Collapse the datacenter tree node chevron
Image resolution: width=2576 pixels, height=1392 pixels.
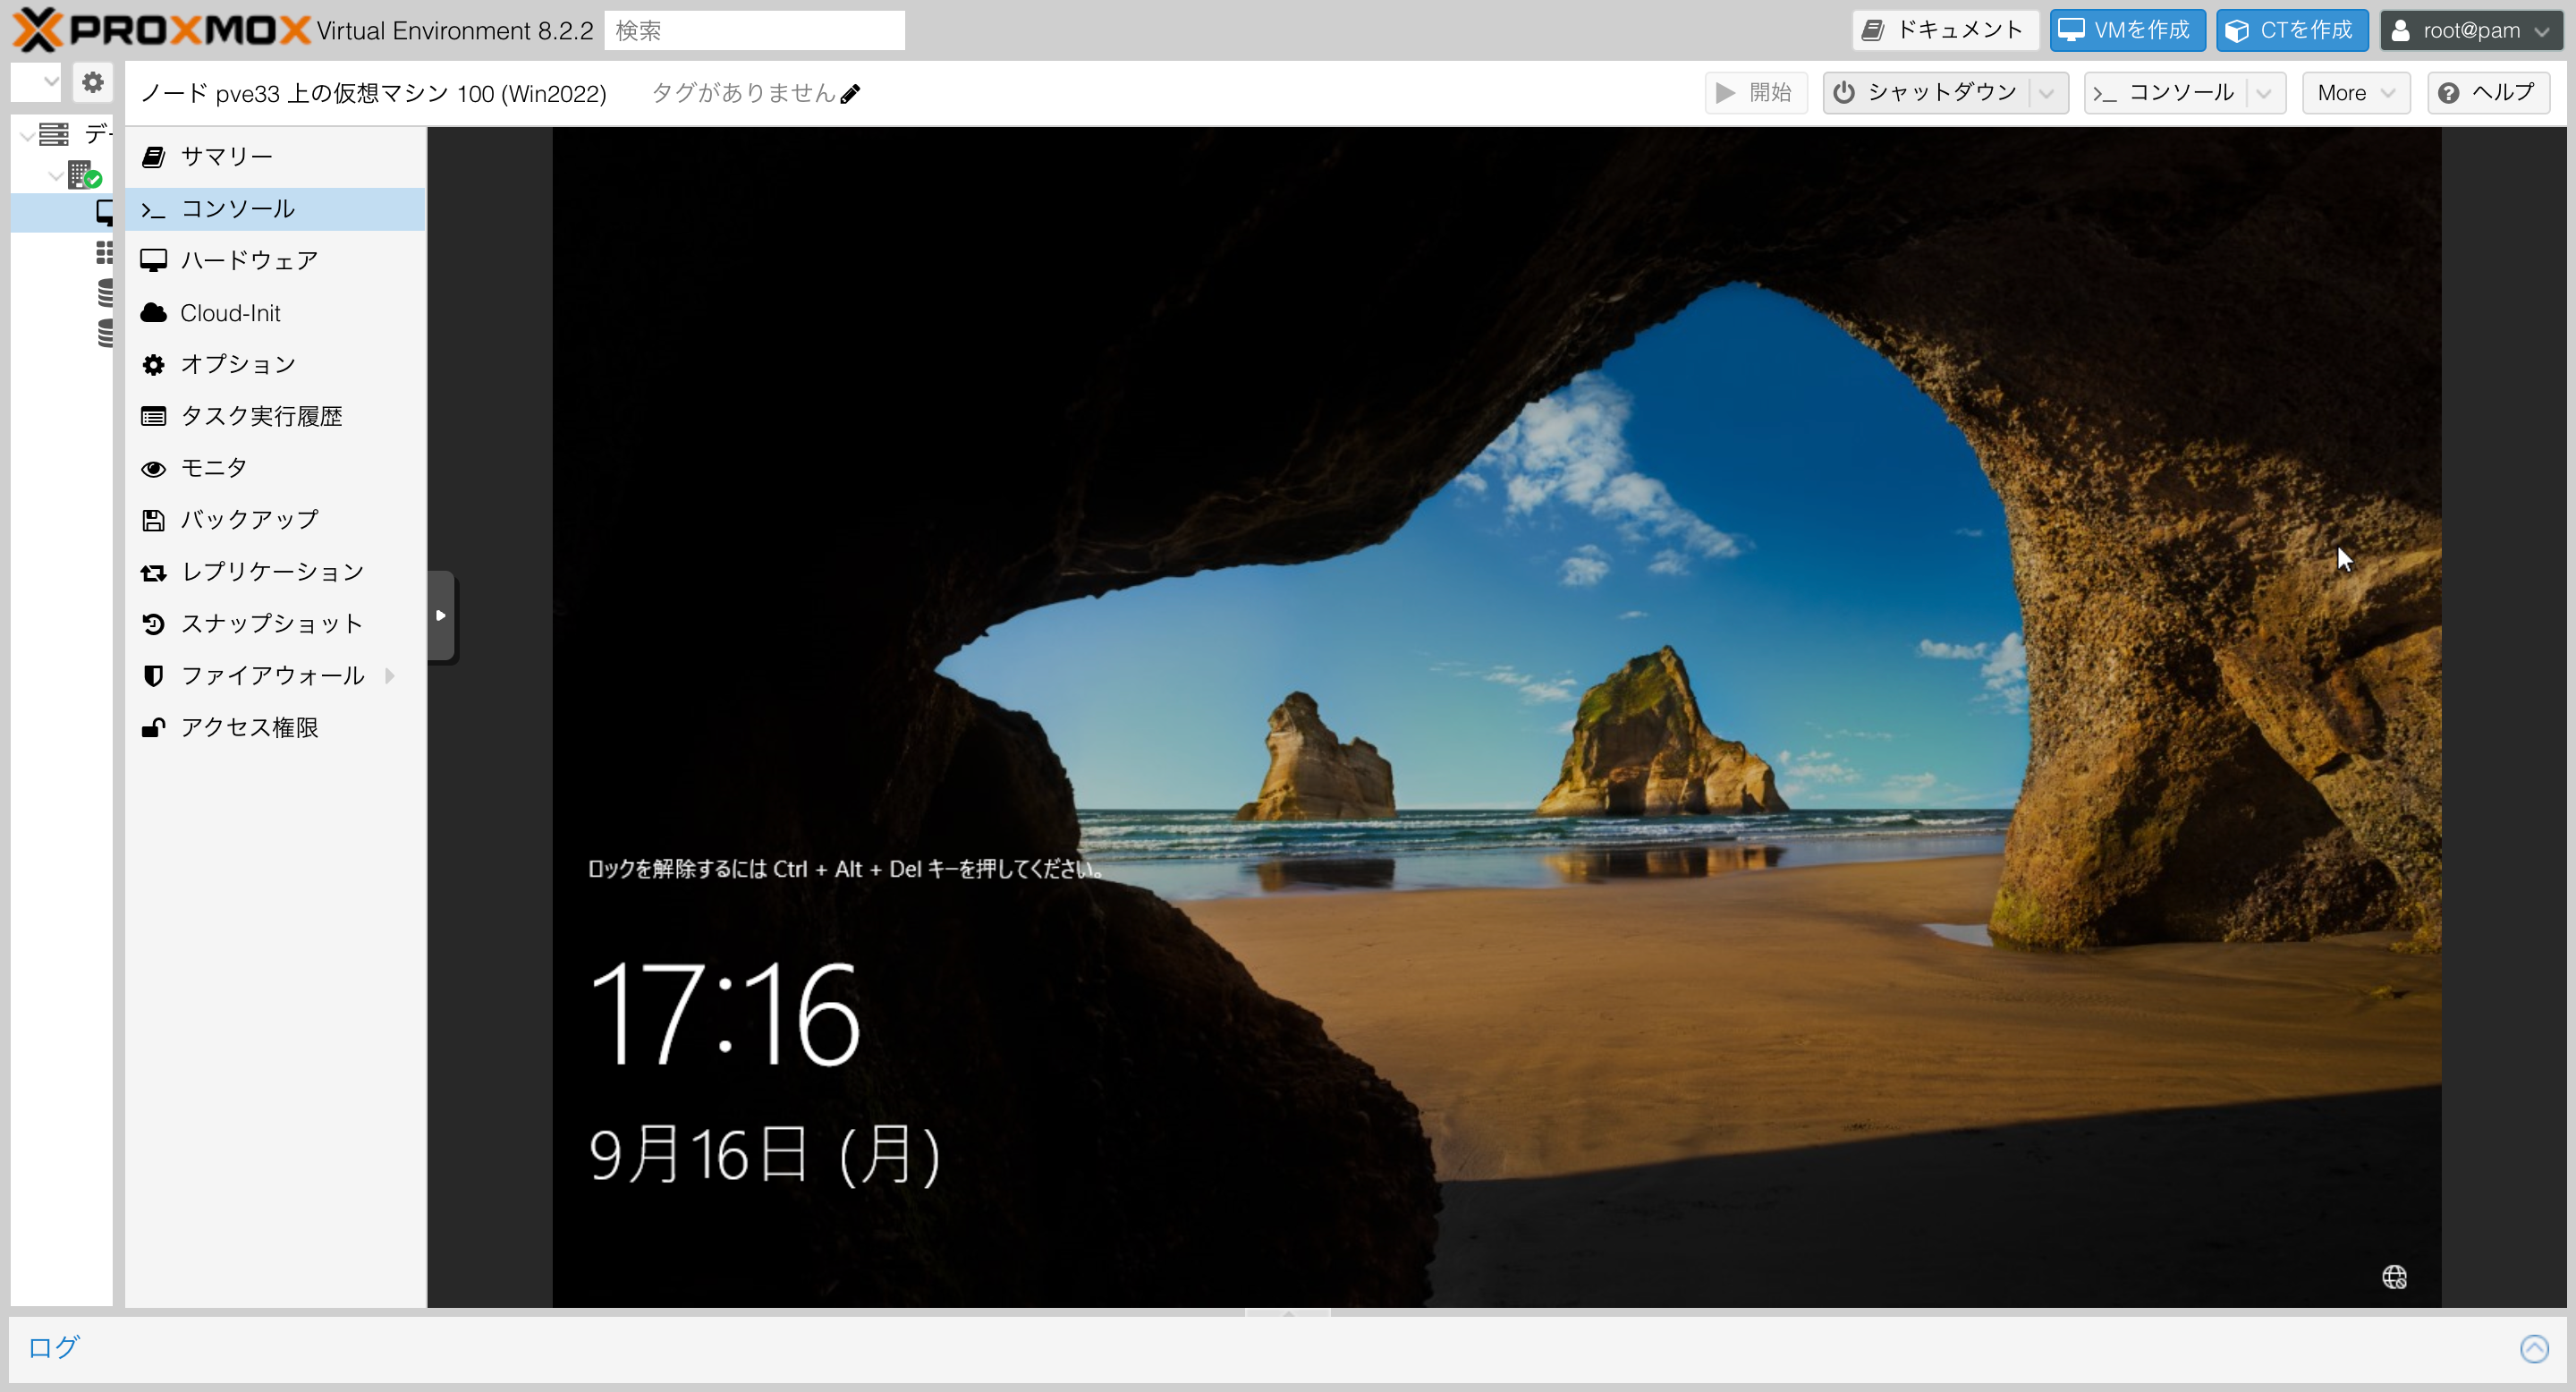pyautogui.click(x=27, y=134)
